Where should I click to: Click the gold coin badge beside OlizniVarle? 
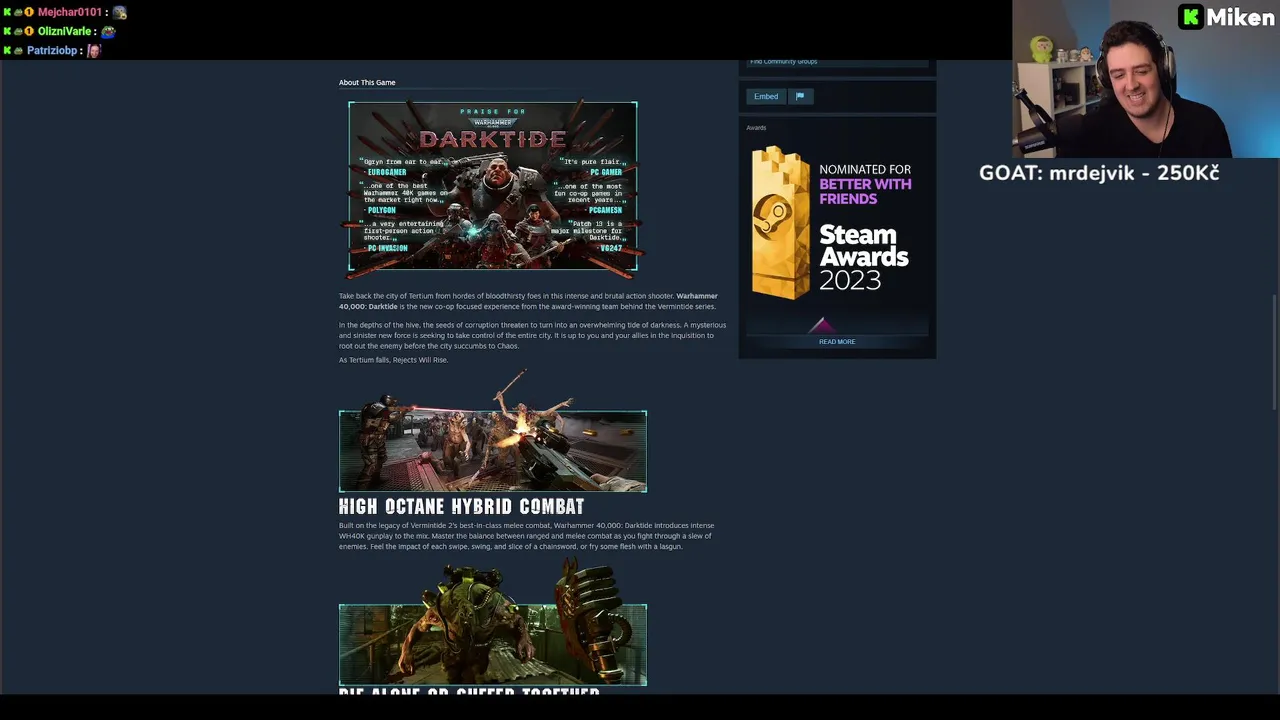(x=29, y=31)
